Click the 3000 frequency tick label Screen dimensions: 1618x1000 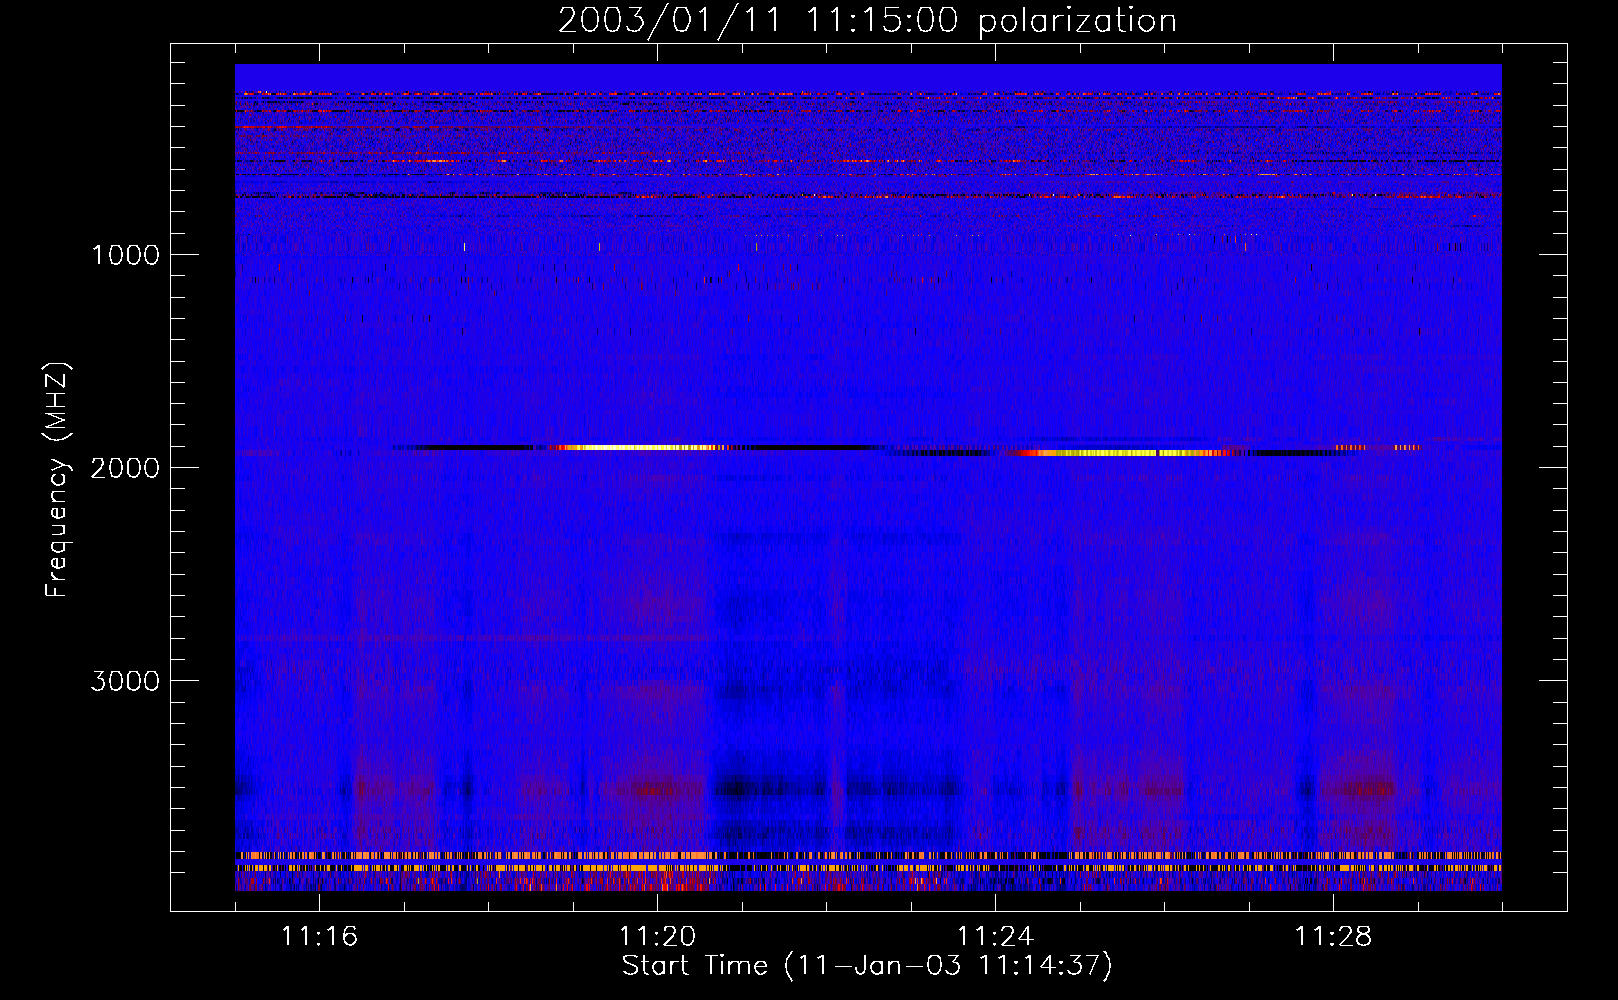coord(125,681)
